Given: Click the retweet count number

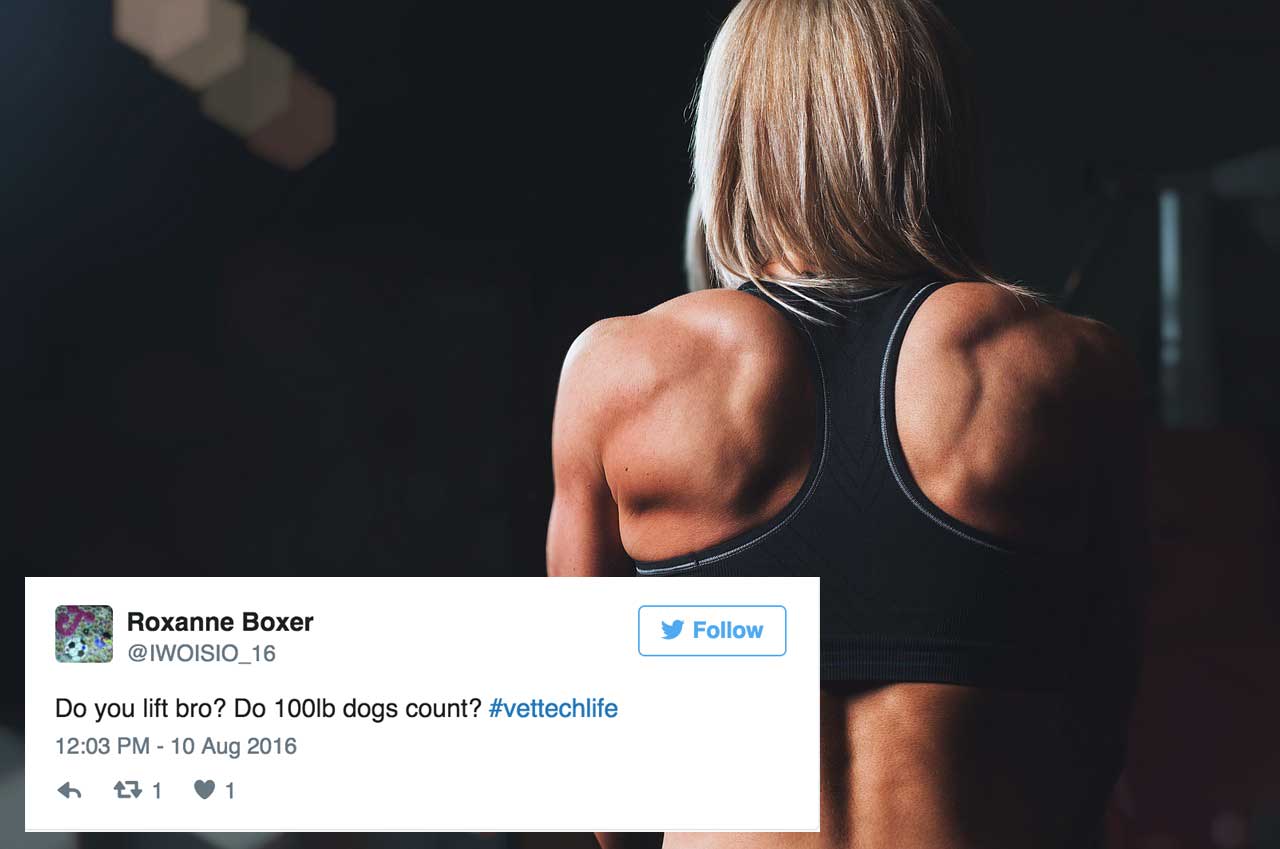Looking at the screenshot, I should point(157,791).
